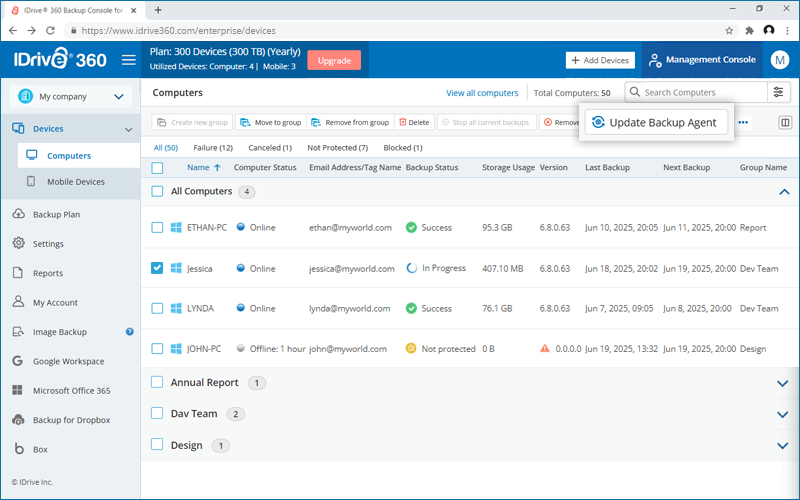
Task: Collapse the Devices section chevron
Action: point(129,129)
